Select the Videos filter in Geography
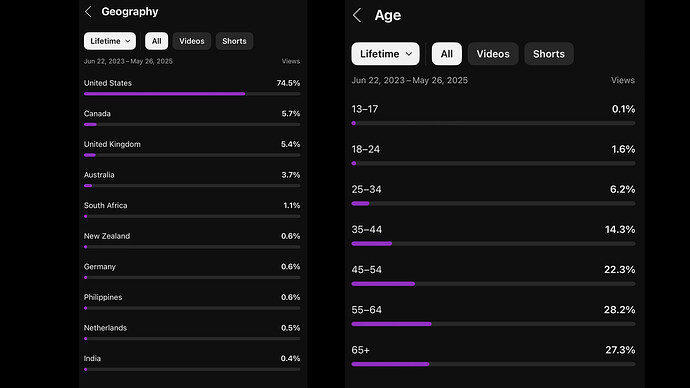Screen dimensions: 690x388 pos(192,41)
